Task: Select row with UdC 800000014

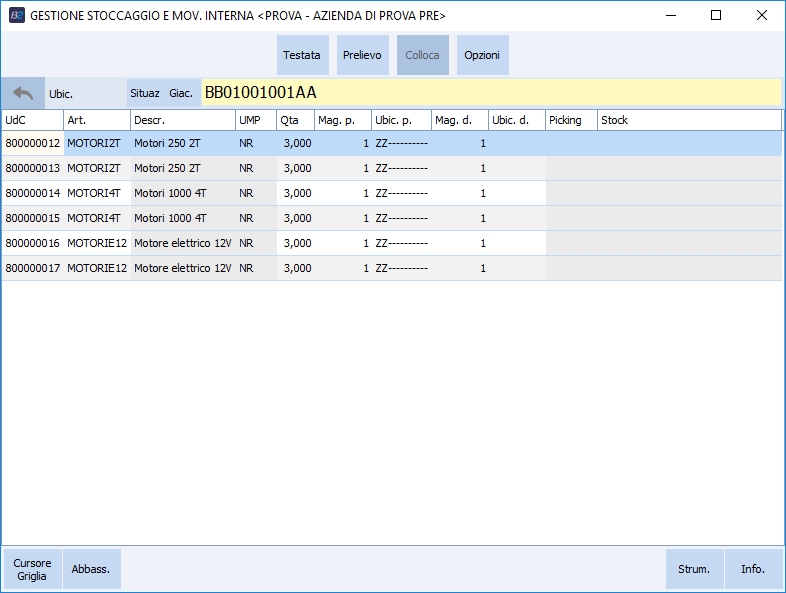Action: pyautogui.click(x=33, y=193)
